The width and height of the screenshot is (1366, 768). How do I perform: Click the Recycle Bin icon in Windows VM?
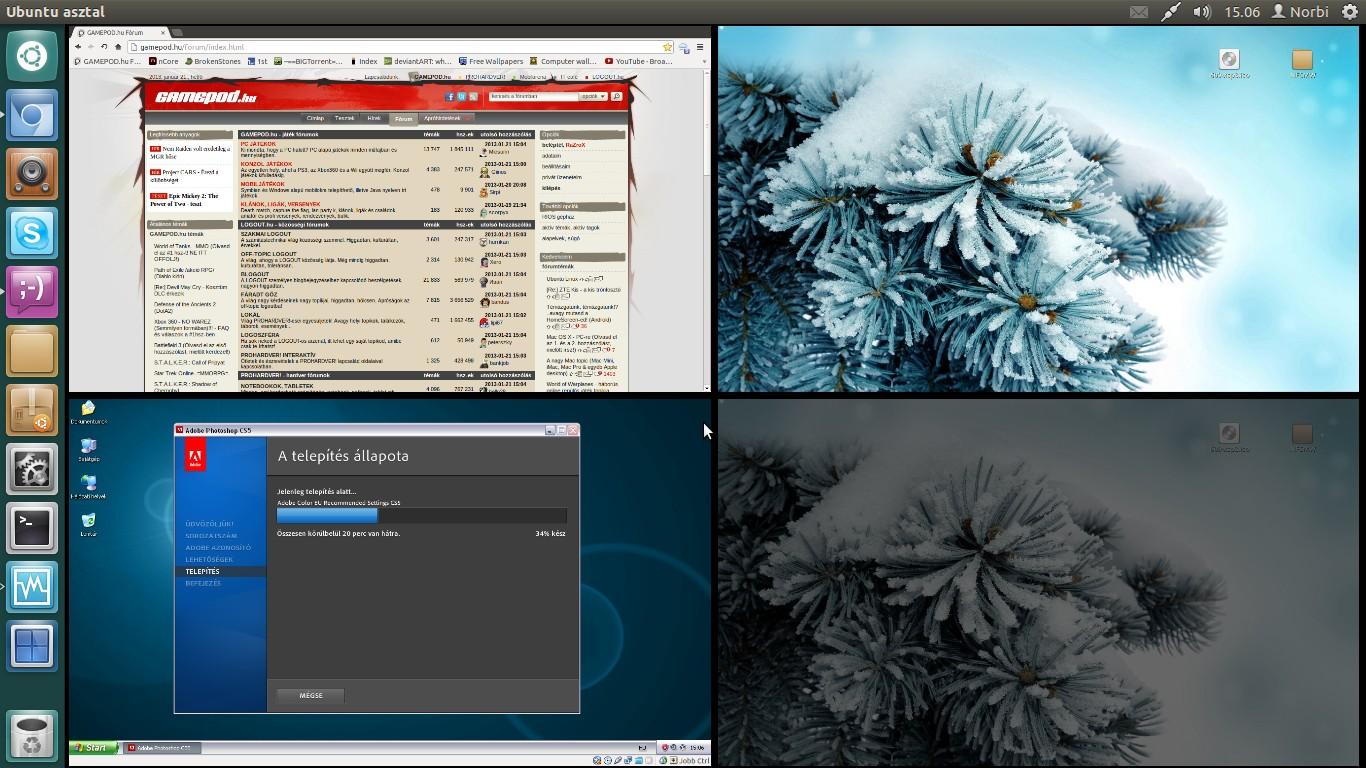pos(89,524)
